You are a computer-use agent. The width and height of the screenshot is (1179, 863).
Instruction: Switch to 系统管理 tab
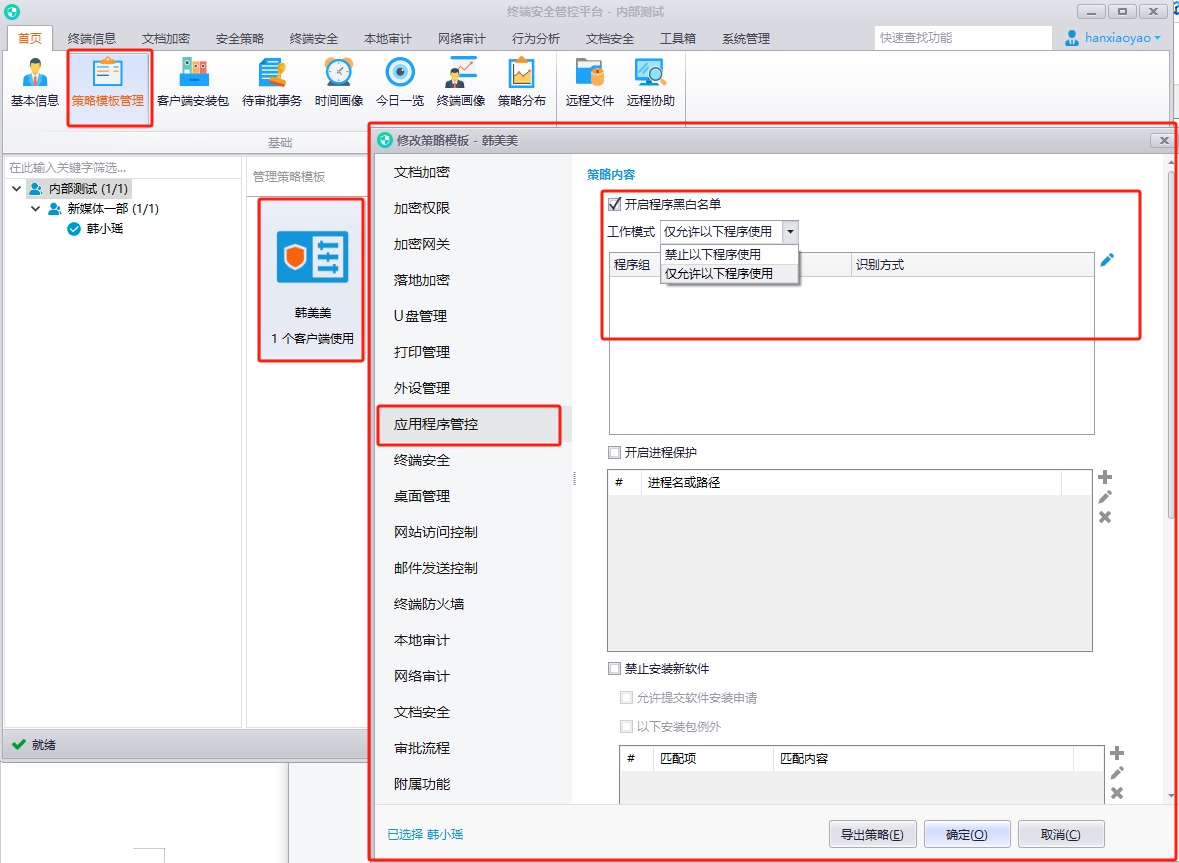tap(746, 38)
